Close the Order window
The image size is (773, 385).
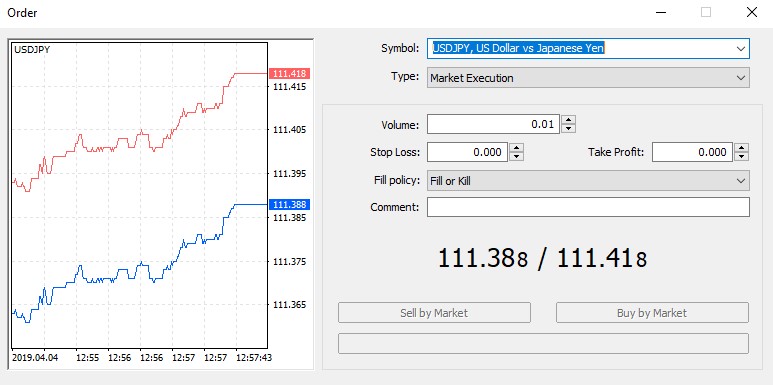752,12
